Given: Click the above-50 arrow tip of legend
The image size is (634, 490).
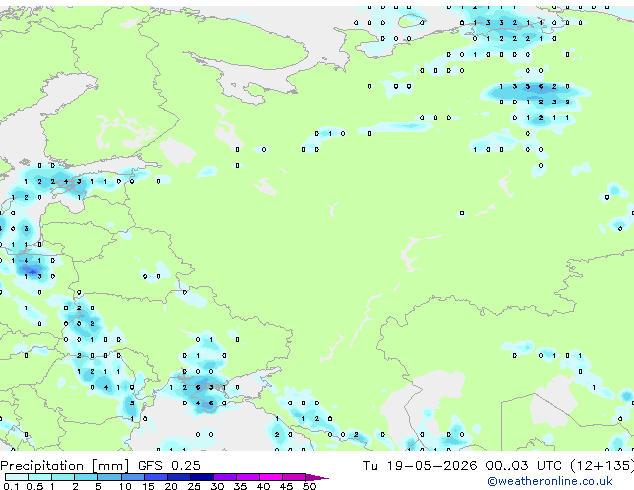Looking at the screenshot, I should pos(317,477).
